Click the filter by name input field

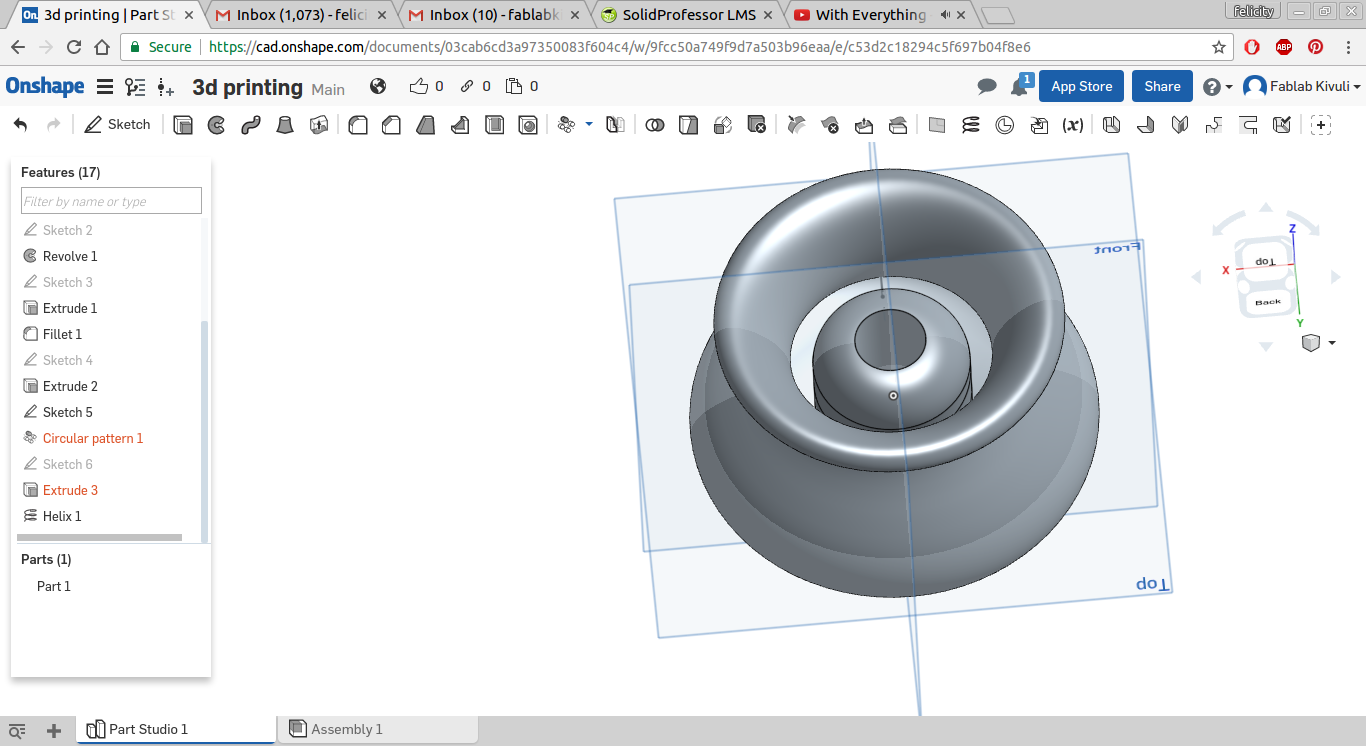pyautogui.click(x=111, y=201)
